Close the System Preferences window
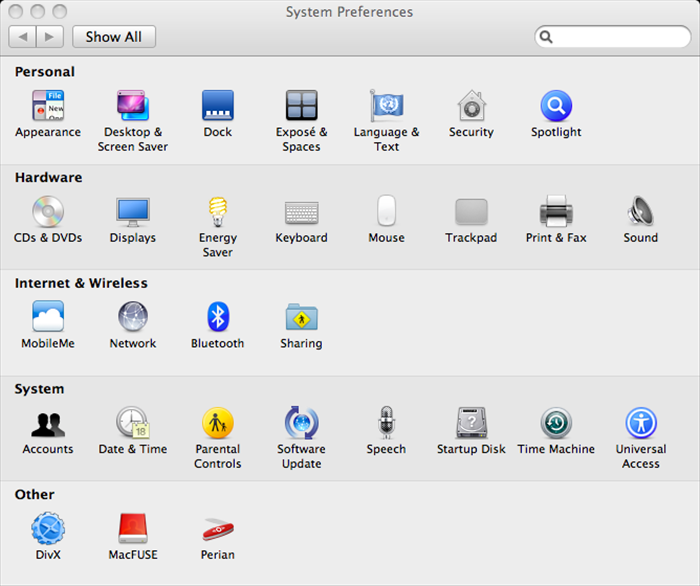700x586 pixels. point(16,11)
